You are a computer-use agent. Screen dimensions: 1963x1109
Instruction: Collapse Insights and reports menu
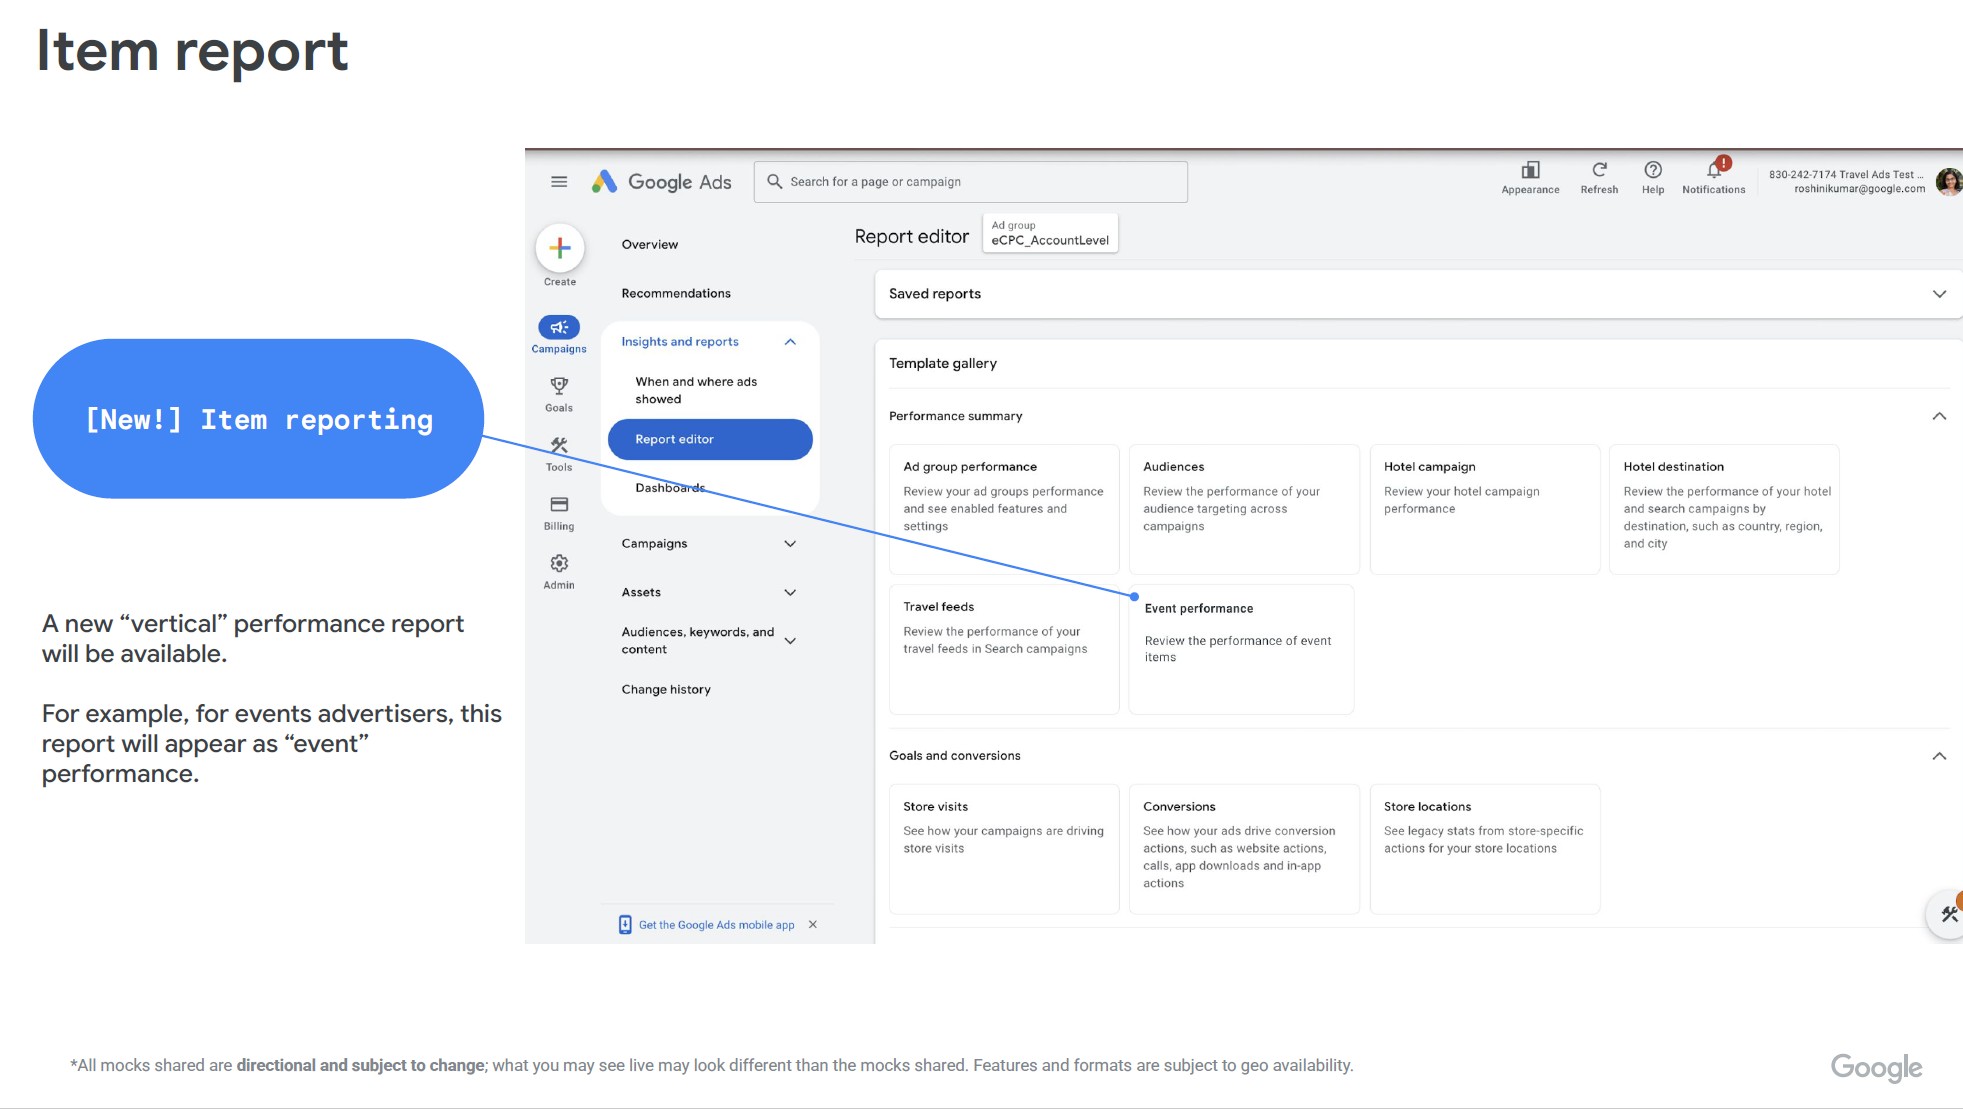(x=790, y=342)
